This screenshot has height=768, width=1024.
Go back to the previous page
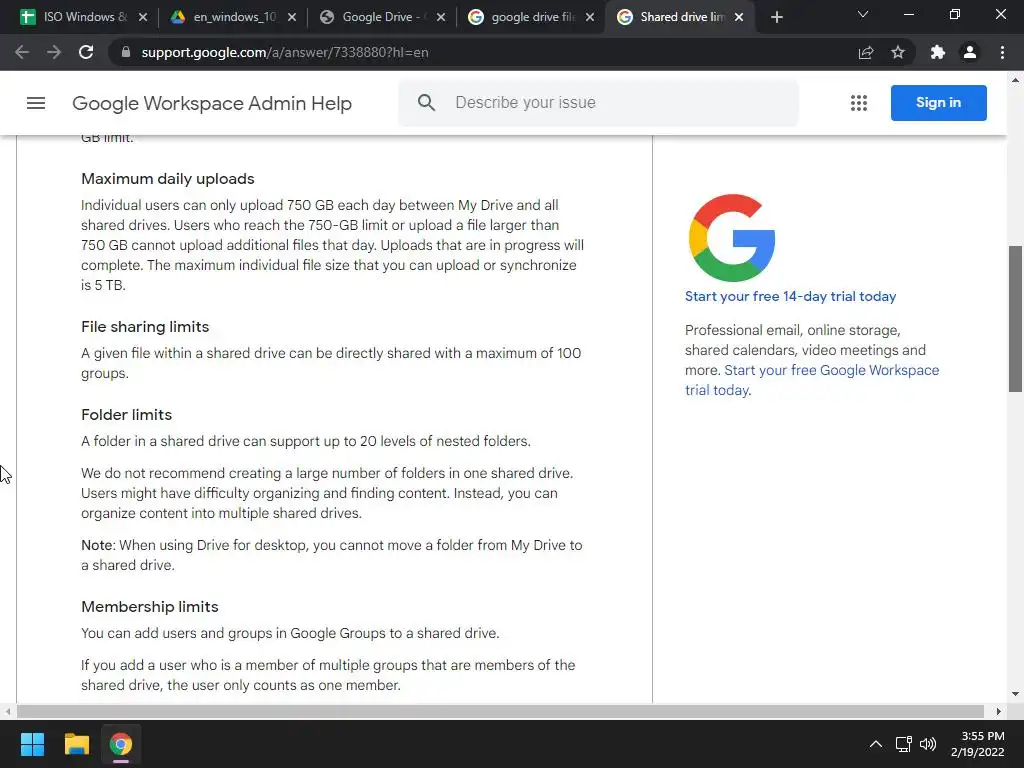click(22, 52)
